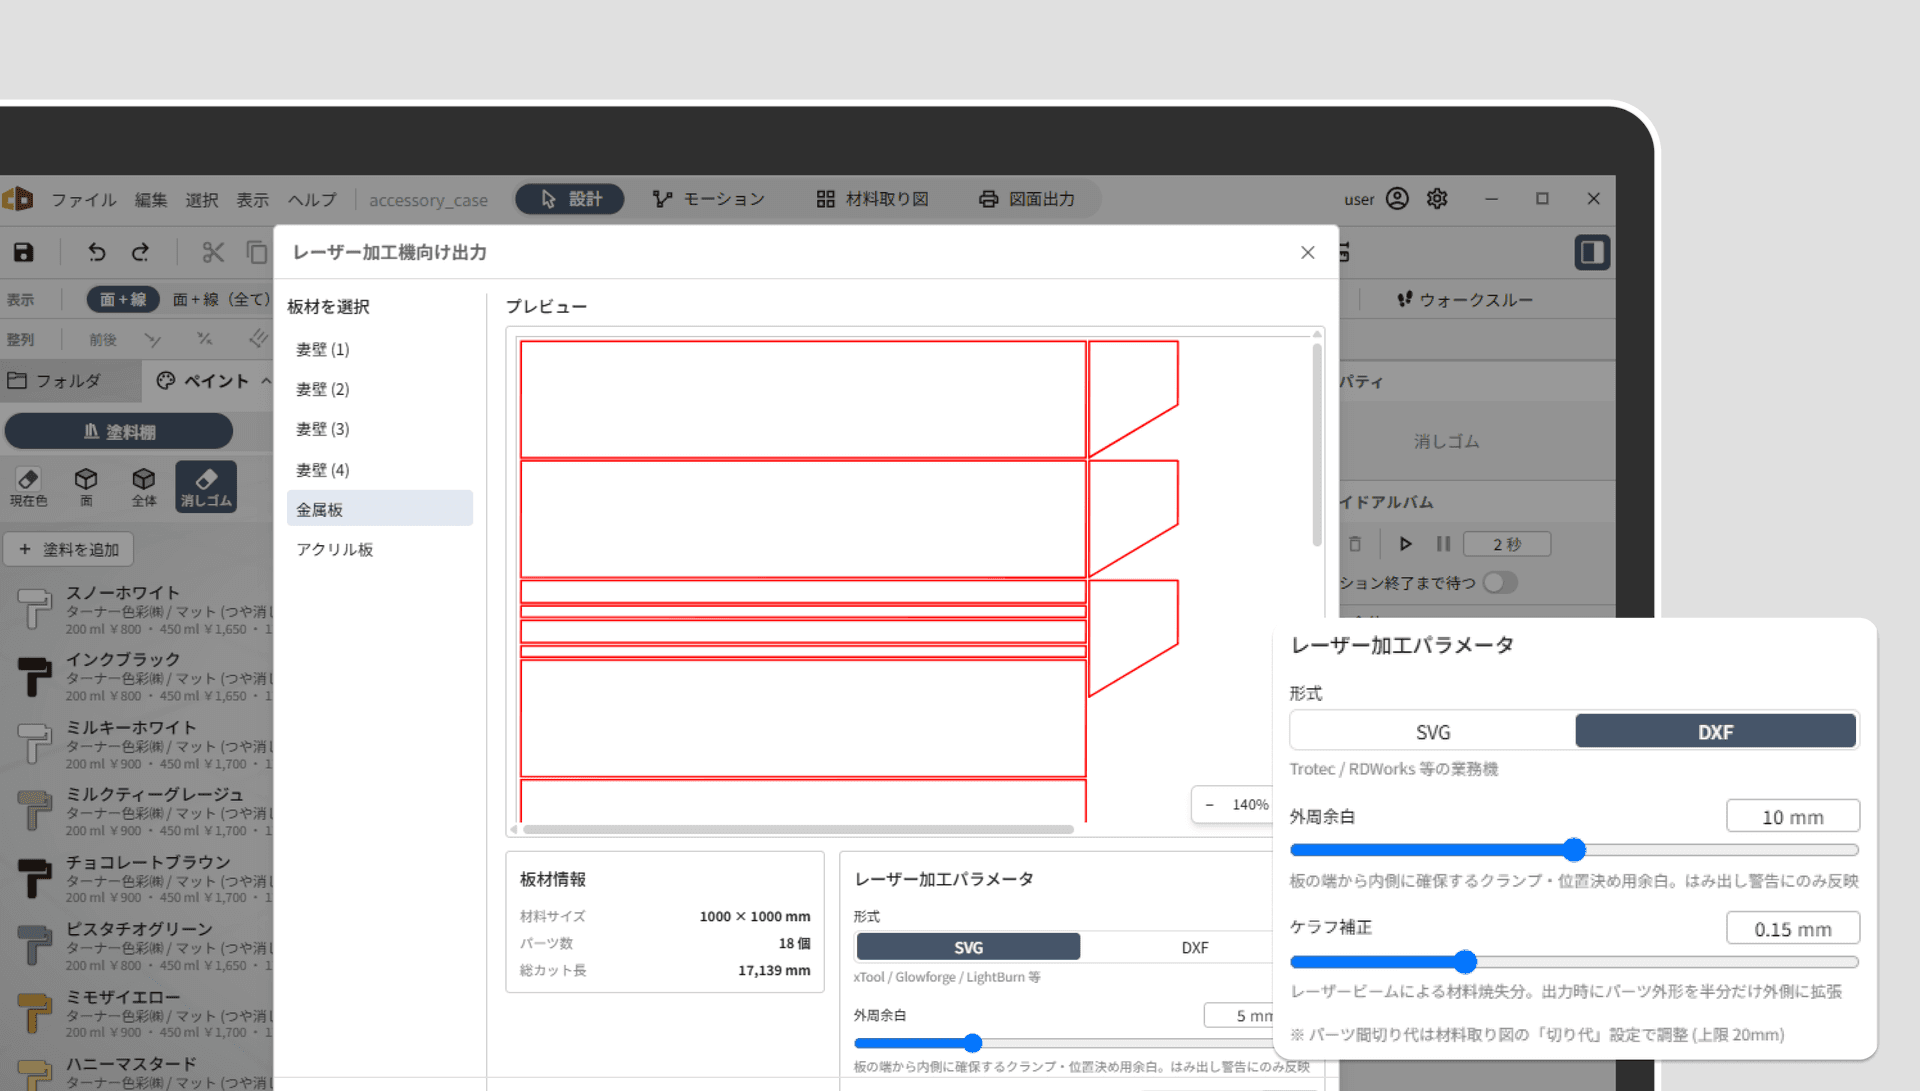Adjust 外周余白 slider in dialog
The height and width of the screenshot is (1091, 1920).
point(972,1043)
